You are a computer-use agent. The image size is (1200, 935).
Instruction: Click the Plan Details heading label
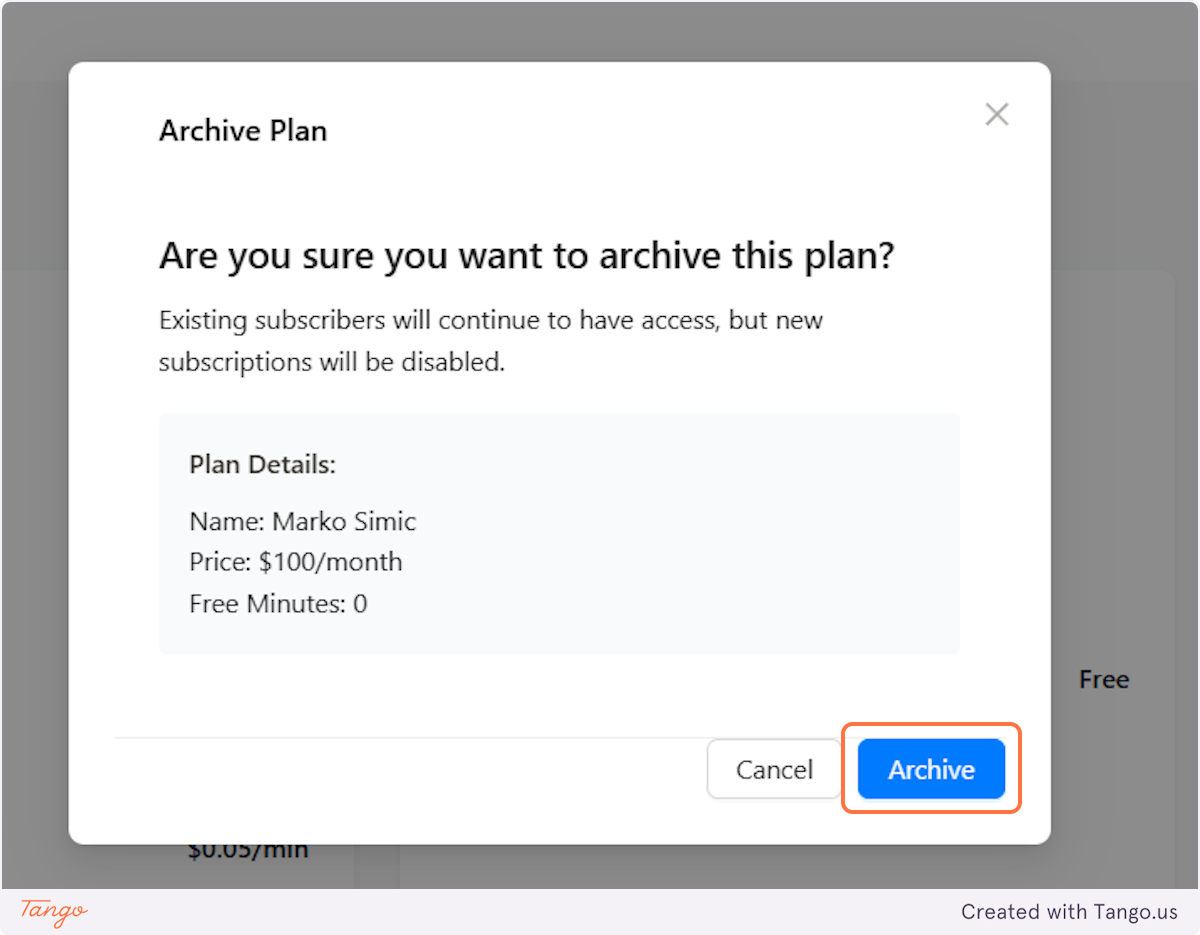point(262,464)
